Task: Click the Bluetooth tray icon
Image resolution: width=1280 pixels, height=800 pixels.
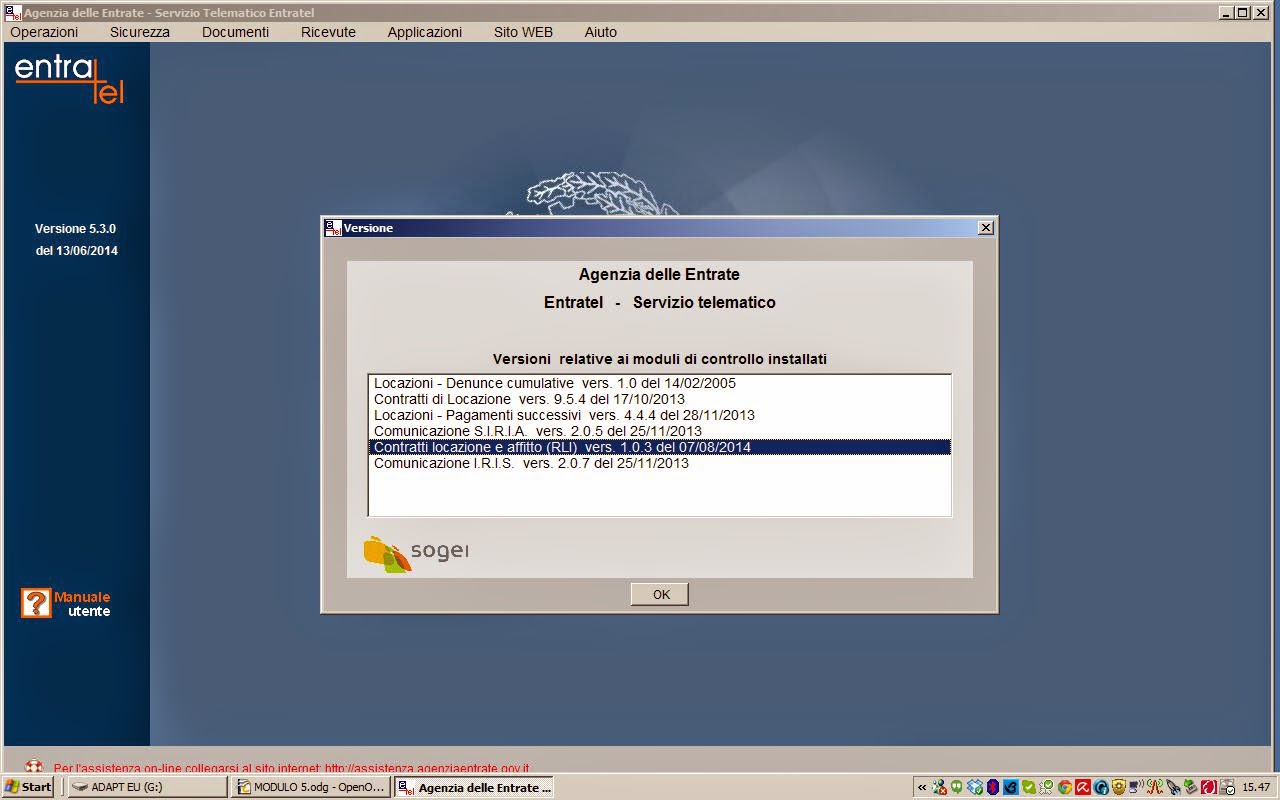Action: [x=992, y=787]
